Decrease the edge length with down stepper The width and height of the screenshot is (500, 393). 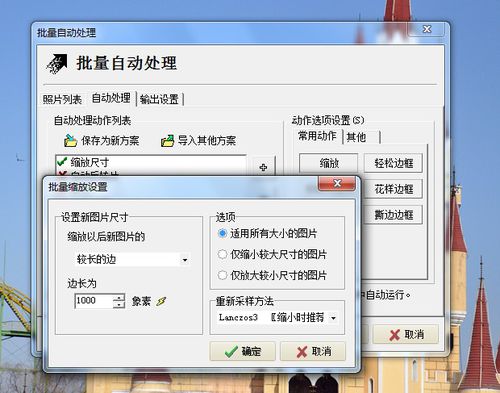point(119,305)
